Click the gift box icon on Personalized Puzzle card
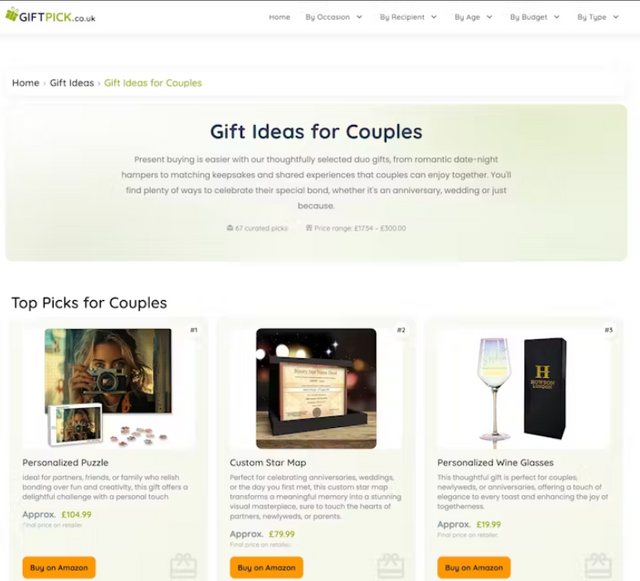 tap(183, 566)
